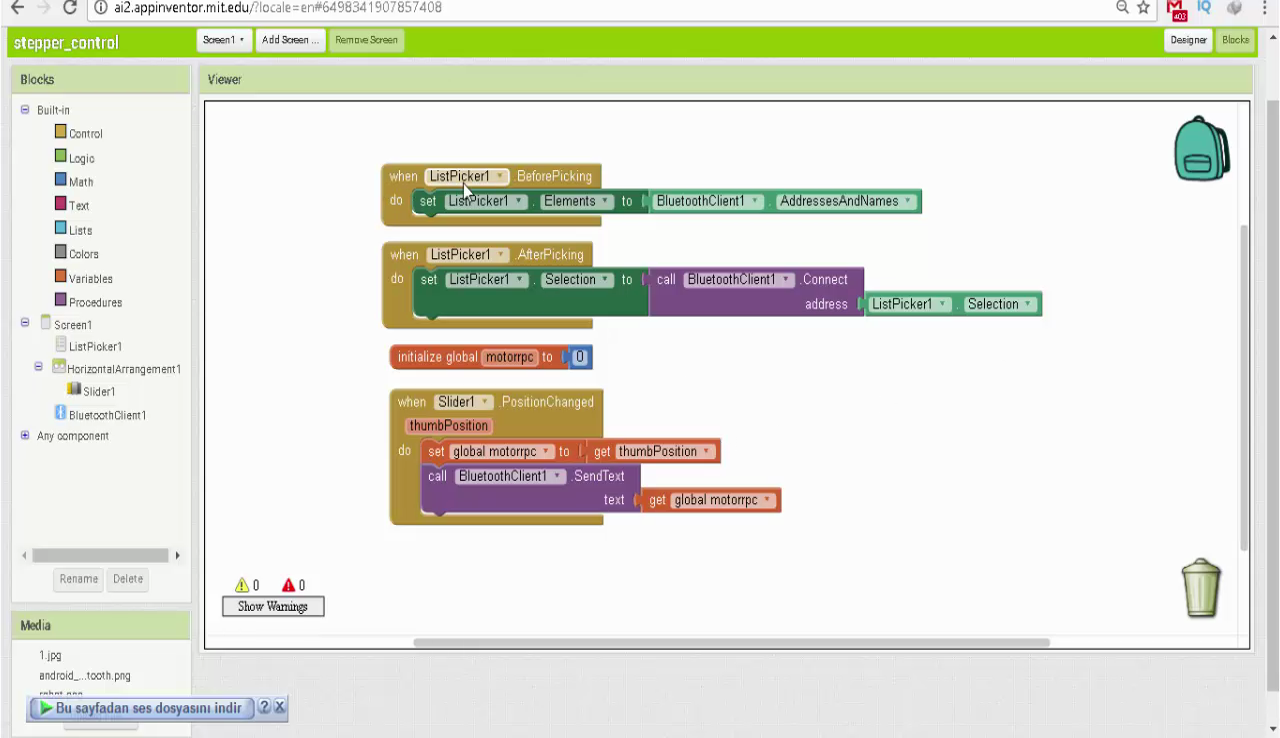The width and height of the screenshot is (1280, 738).
Task: Close the audio download bar
Action: tap(279, 707)
